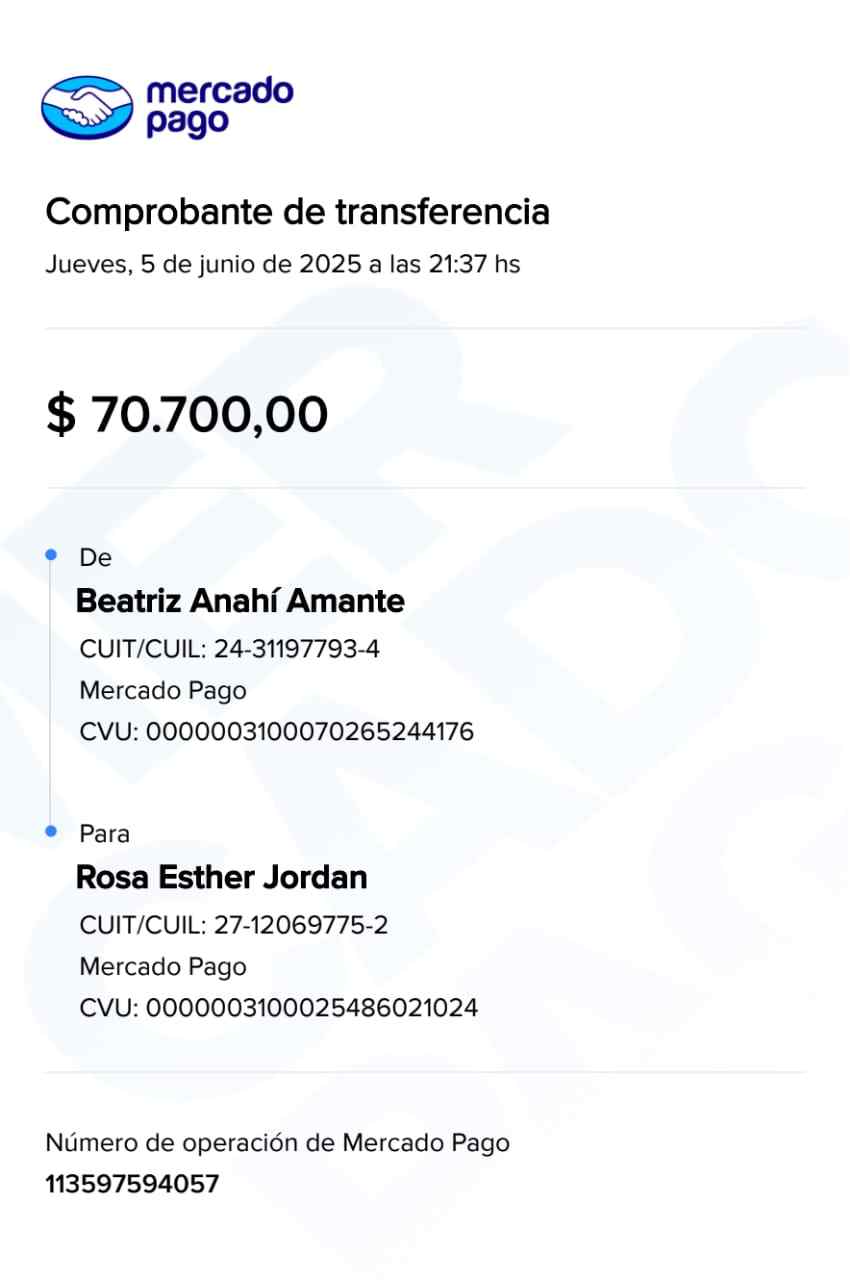The image size is (850, 1280).
Task: Select recipient CVU ending in 021024
Action: (x=278, y=1007)
